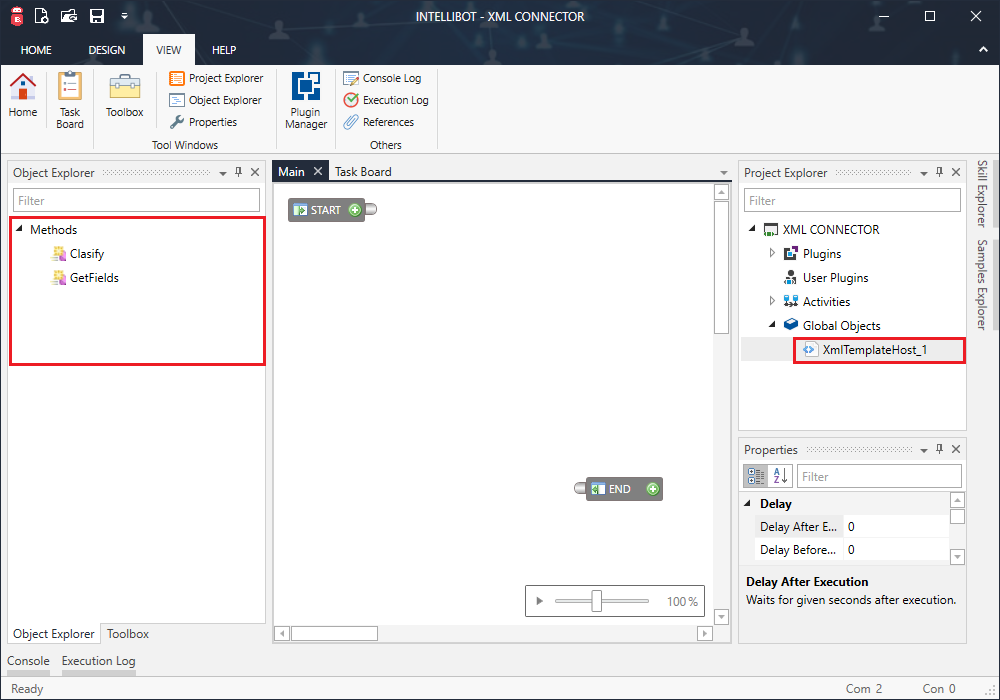Pin the Object Explorer panel

[x=239, y=172]
